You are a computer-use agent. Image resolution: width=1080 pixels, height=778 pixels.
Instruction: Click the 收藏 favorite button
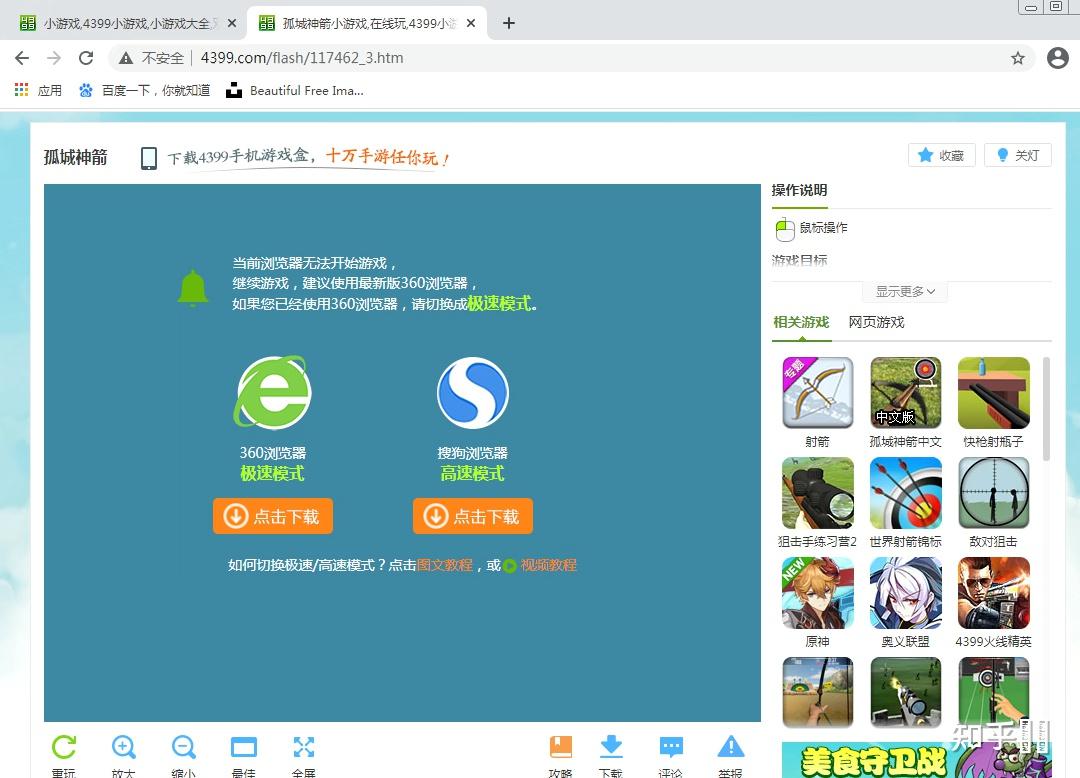[942, 155]
